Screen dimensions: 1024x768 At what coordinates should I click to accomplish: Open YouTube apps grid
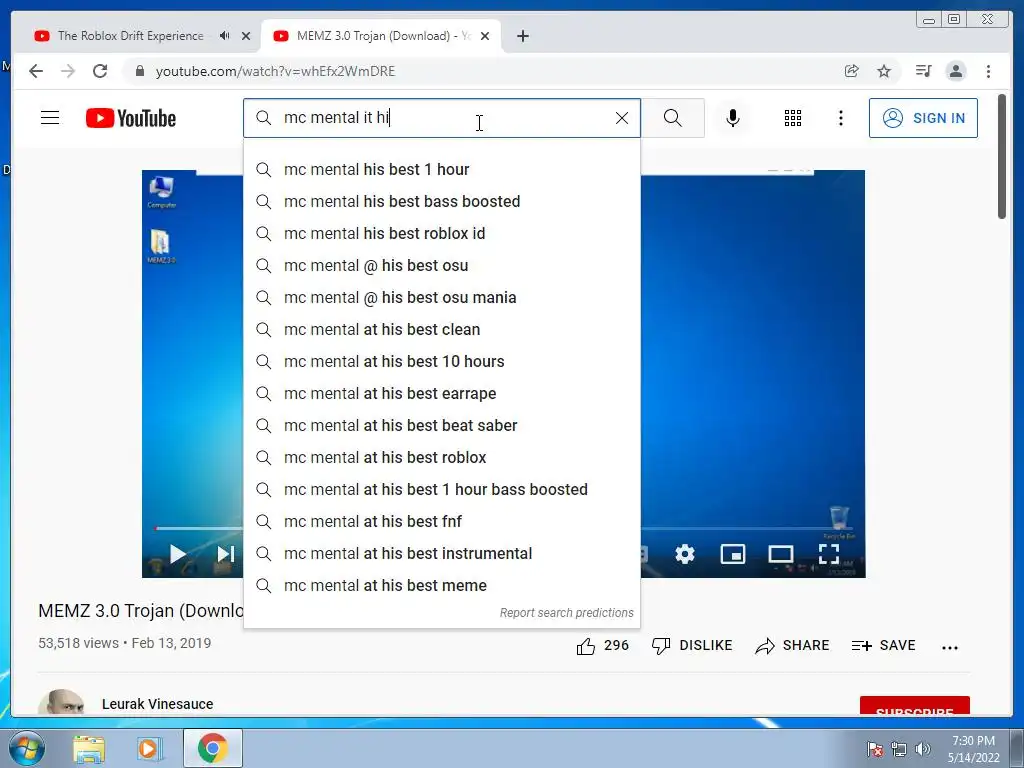[x=793, y=118]
